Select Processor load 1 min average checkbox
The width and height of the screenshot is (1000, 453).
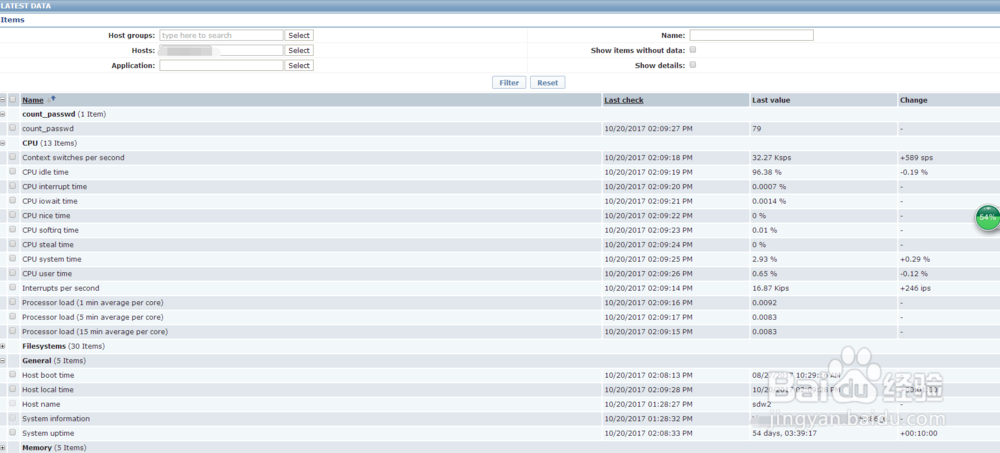click(13, 302)
